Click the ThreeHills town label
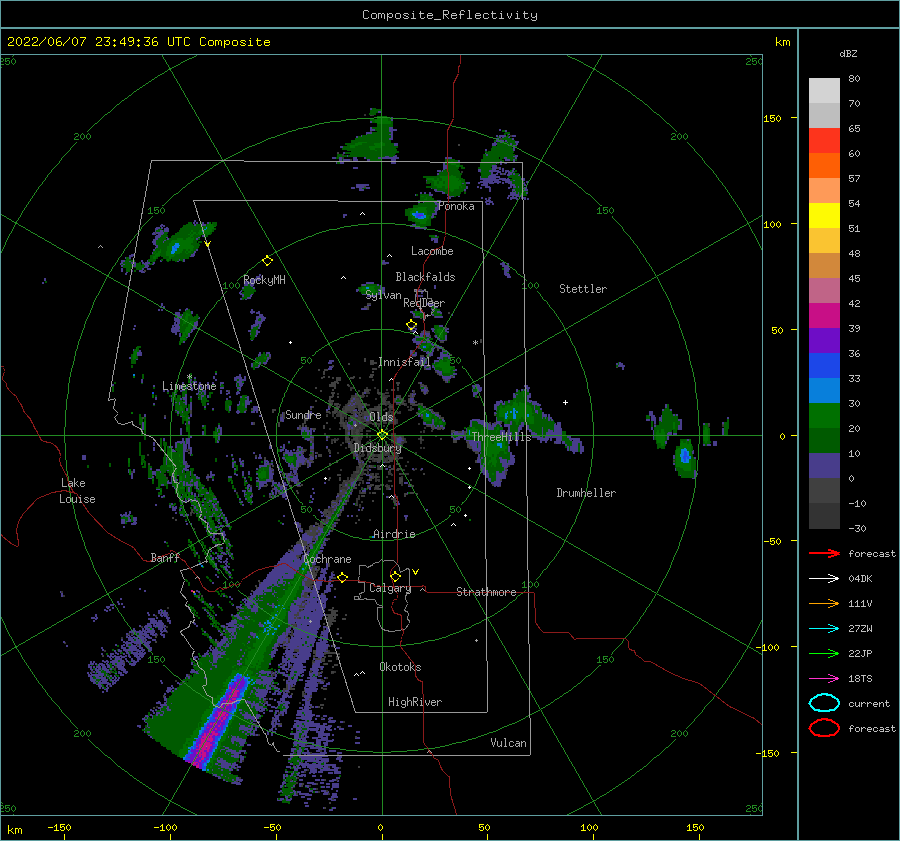 (x=502, y=437)
